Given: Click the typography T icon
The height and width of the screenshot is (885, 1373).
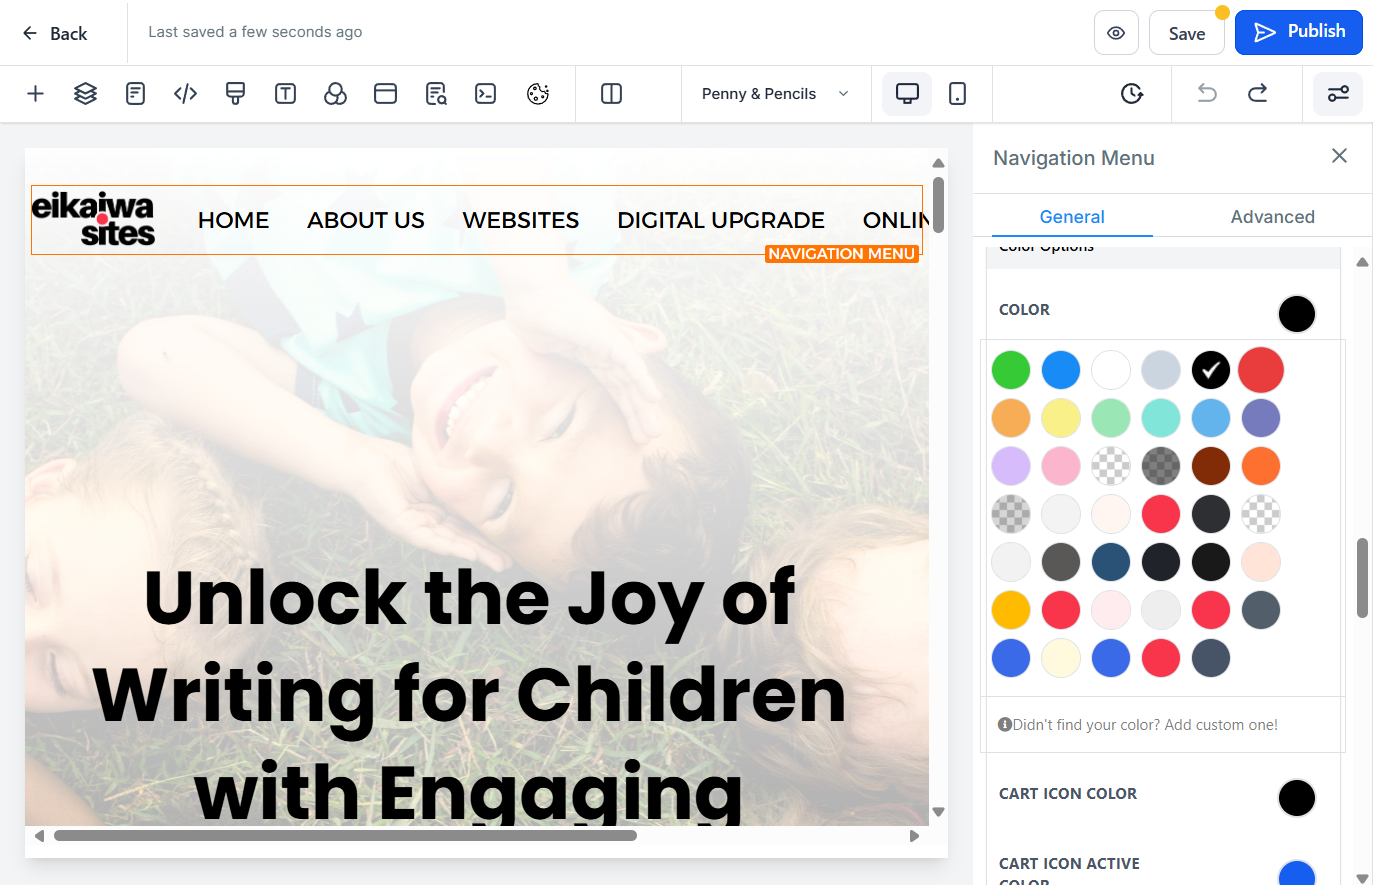Looking at the screenshot, I should (285, 94).
